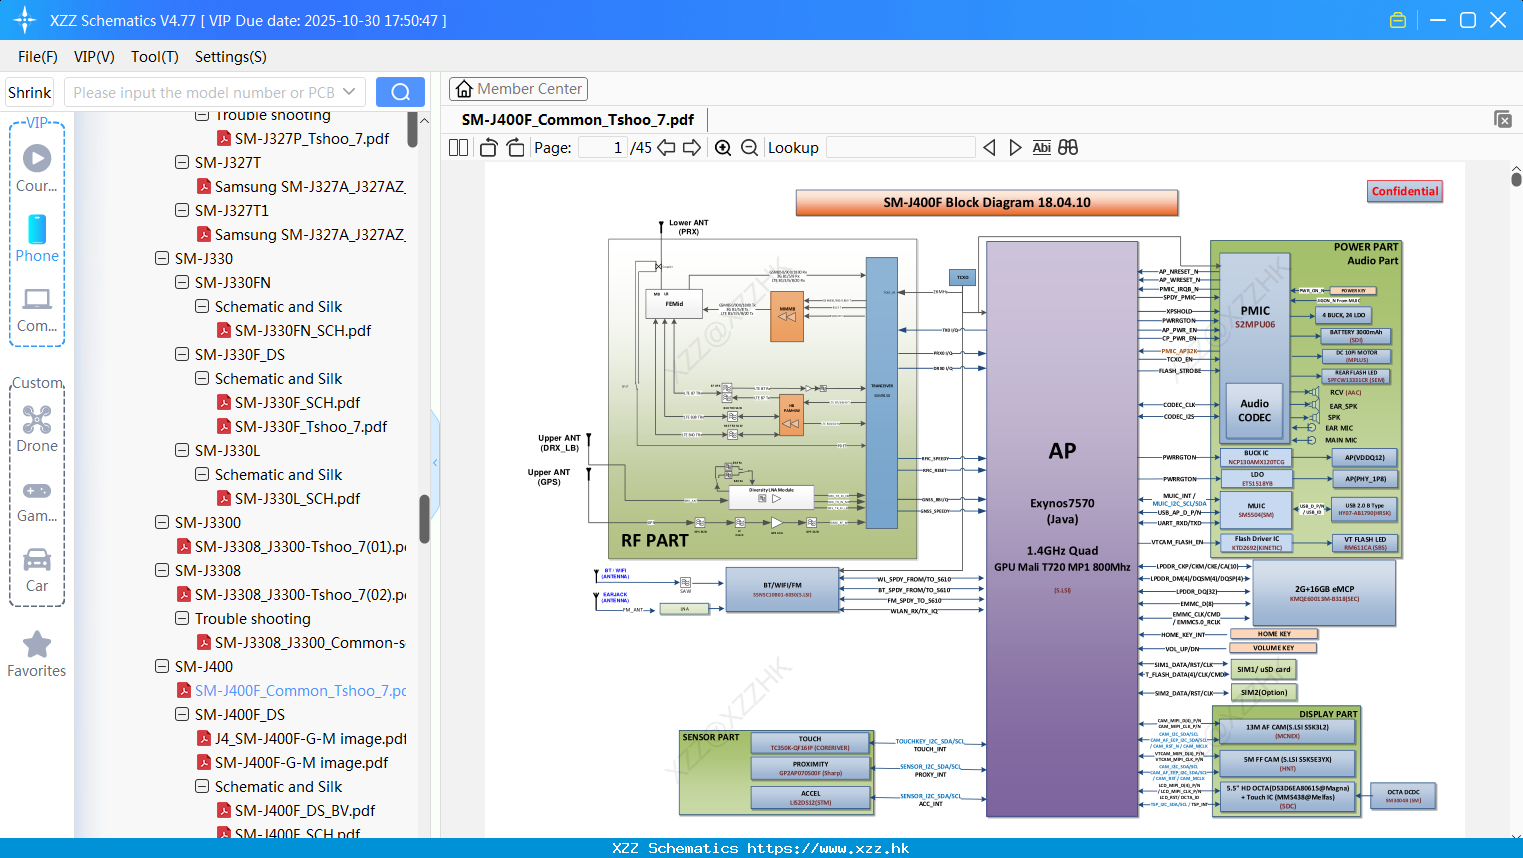
Task: Collapse the SM-J330 tree node
Action: (162, 258)
